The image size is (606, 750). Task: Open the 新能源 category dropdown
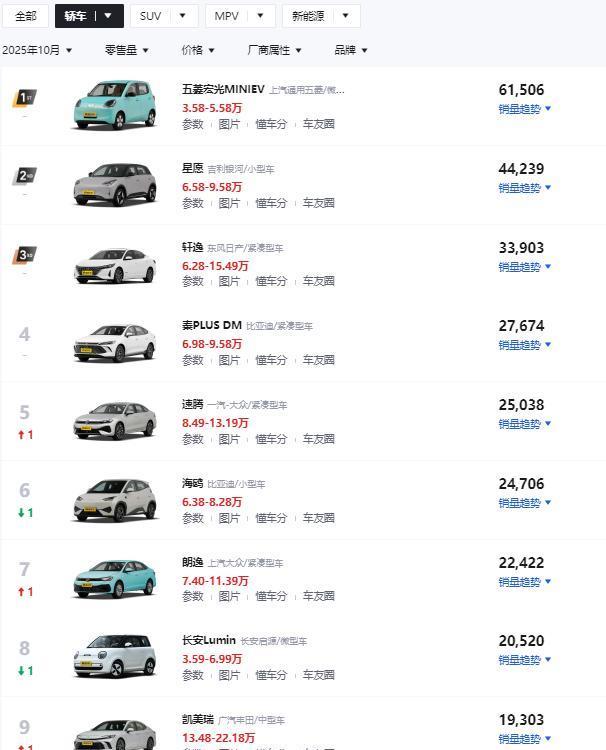tap(320, 16)
